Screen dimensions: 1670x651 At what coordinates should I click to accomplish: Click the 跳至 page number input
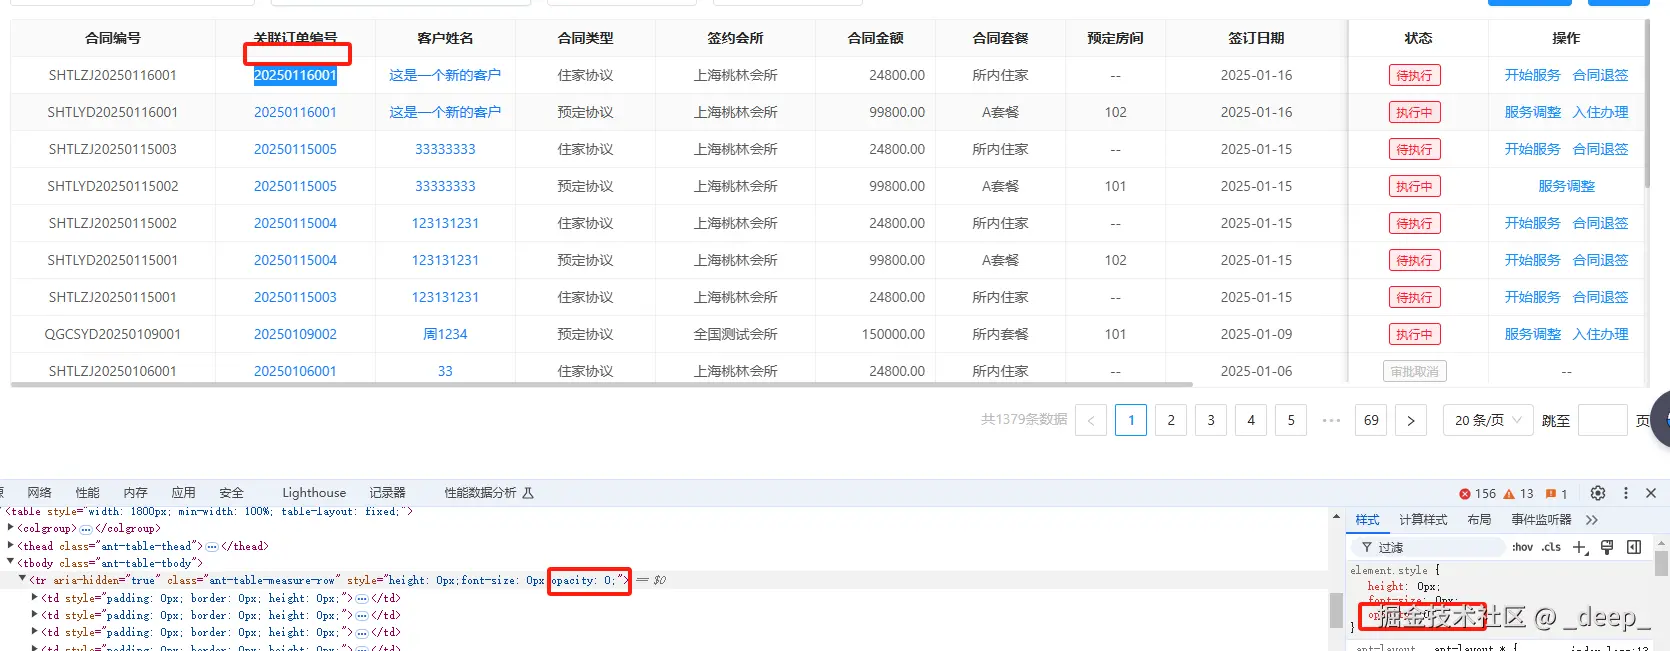pyautogui.click(x=1602, y=420)
